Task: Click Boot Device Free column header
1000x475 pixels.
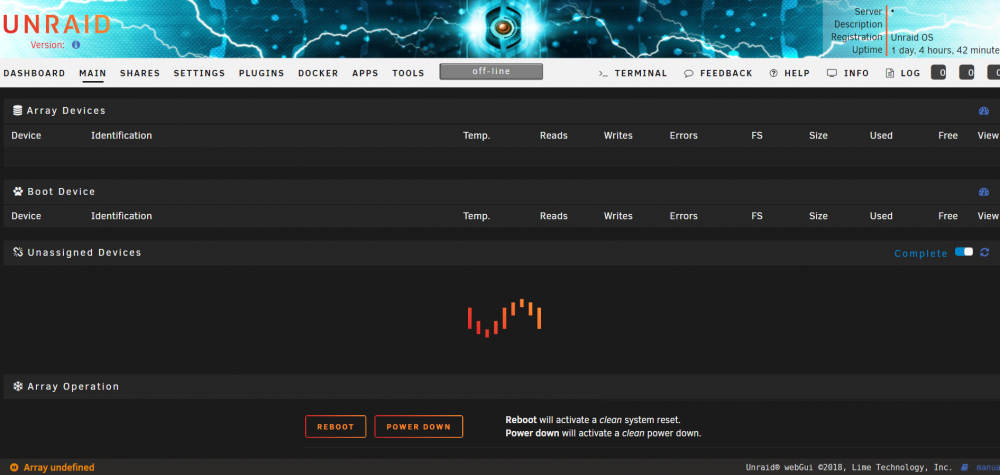Action: [x=948, y=216]
